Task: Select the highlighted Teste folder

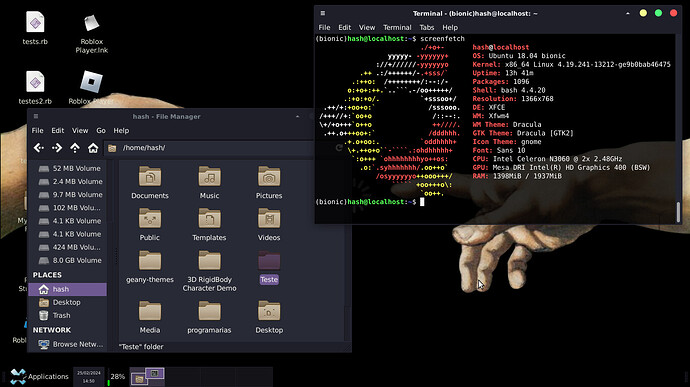Action: (x=269, y=267)
